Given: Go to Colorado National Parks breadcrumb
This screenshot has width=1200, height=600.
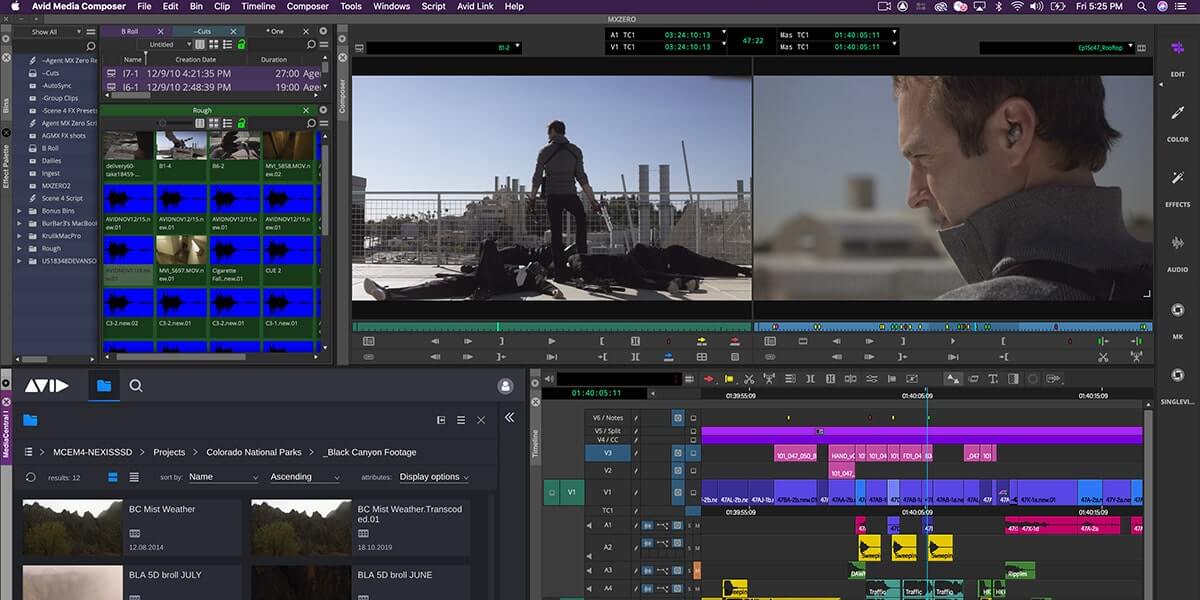Looking at the screenshot, I should tap(252, 452).
